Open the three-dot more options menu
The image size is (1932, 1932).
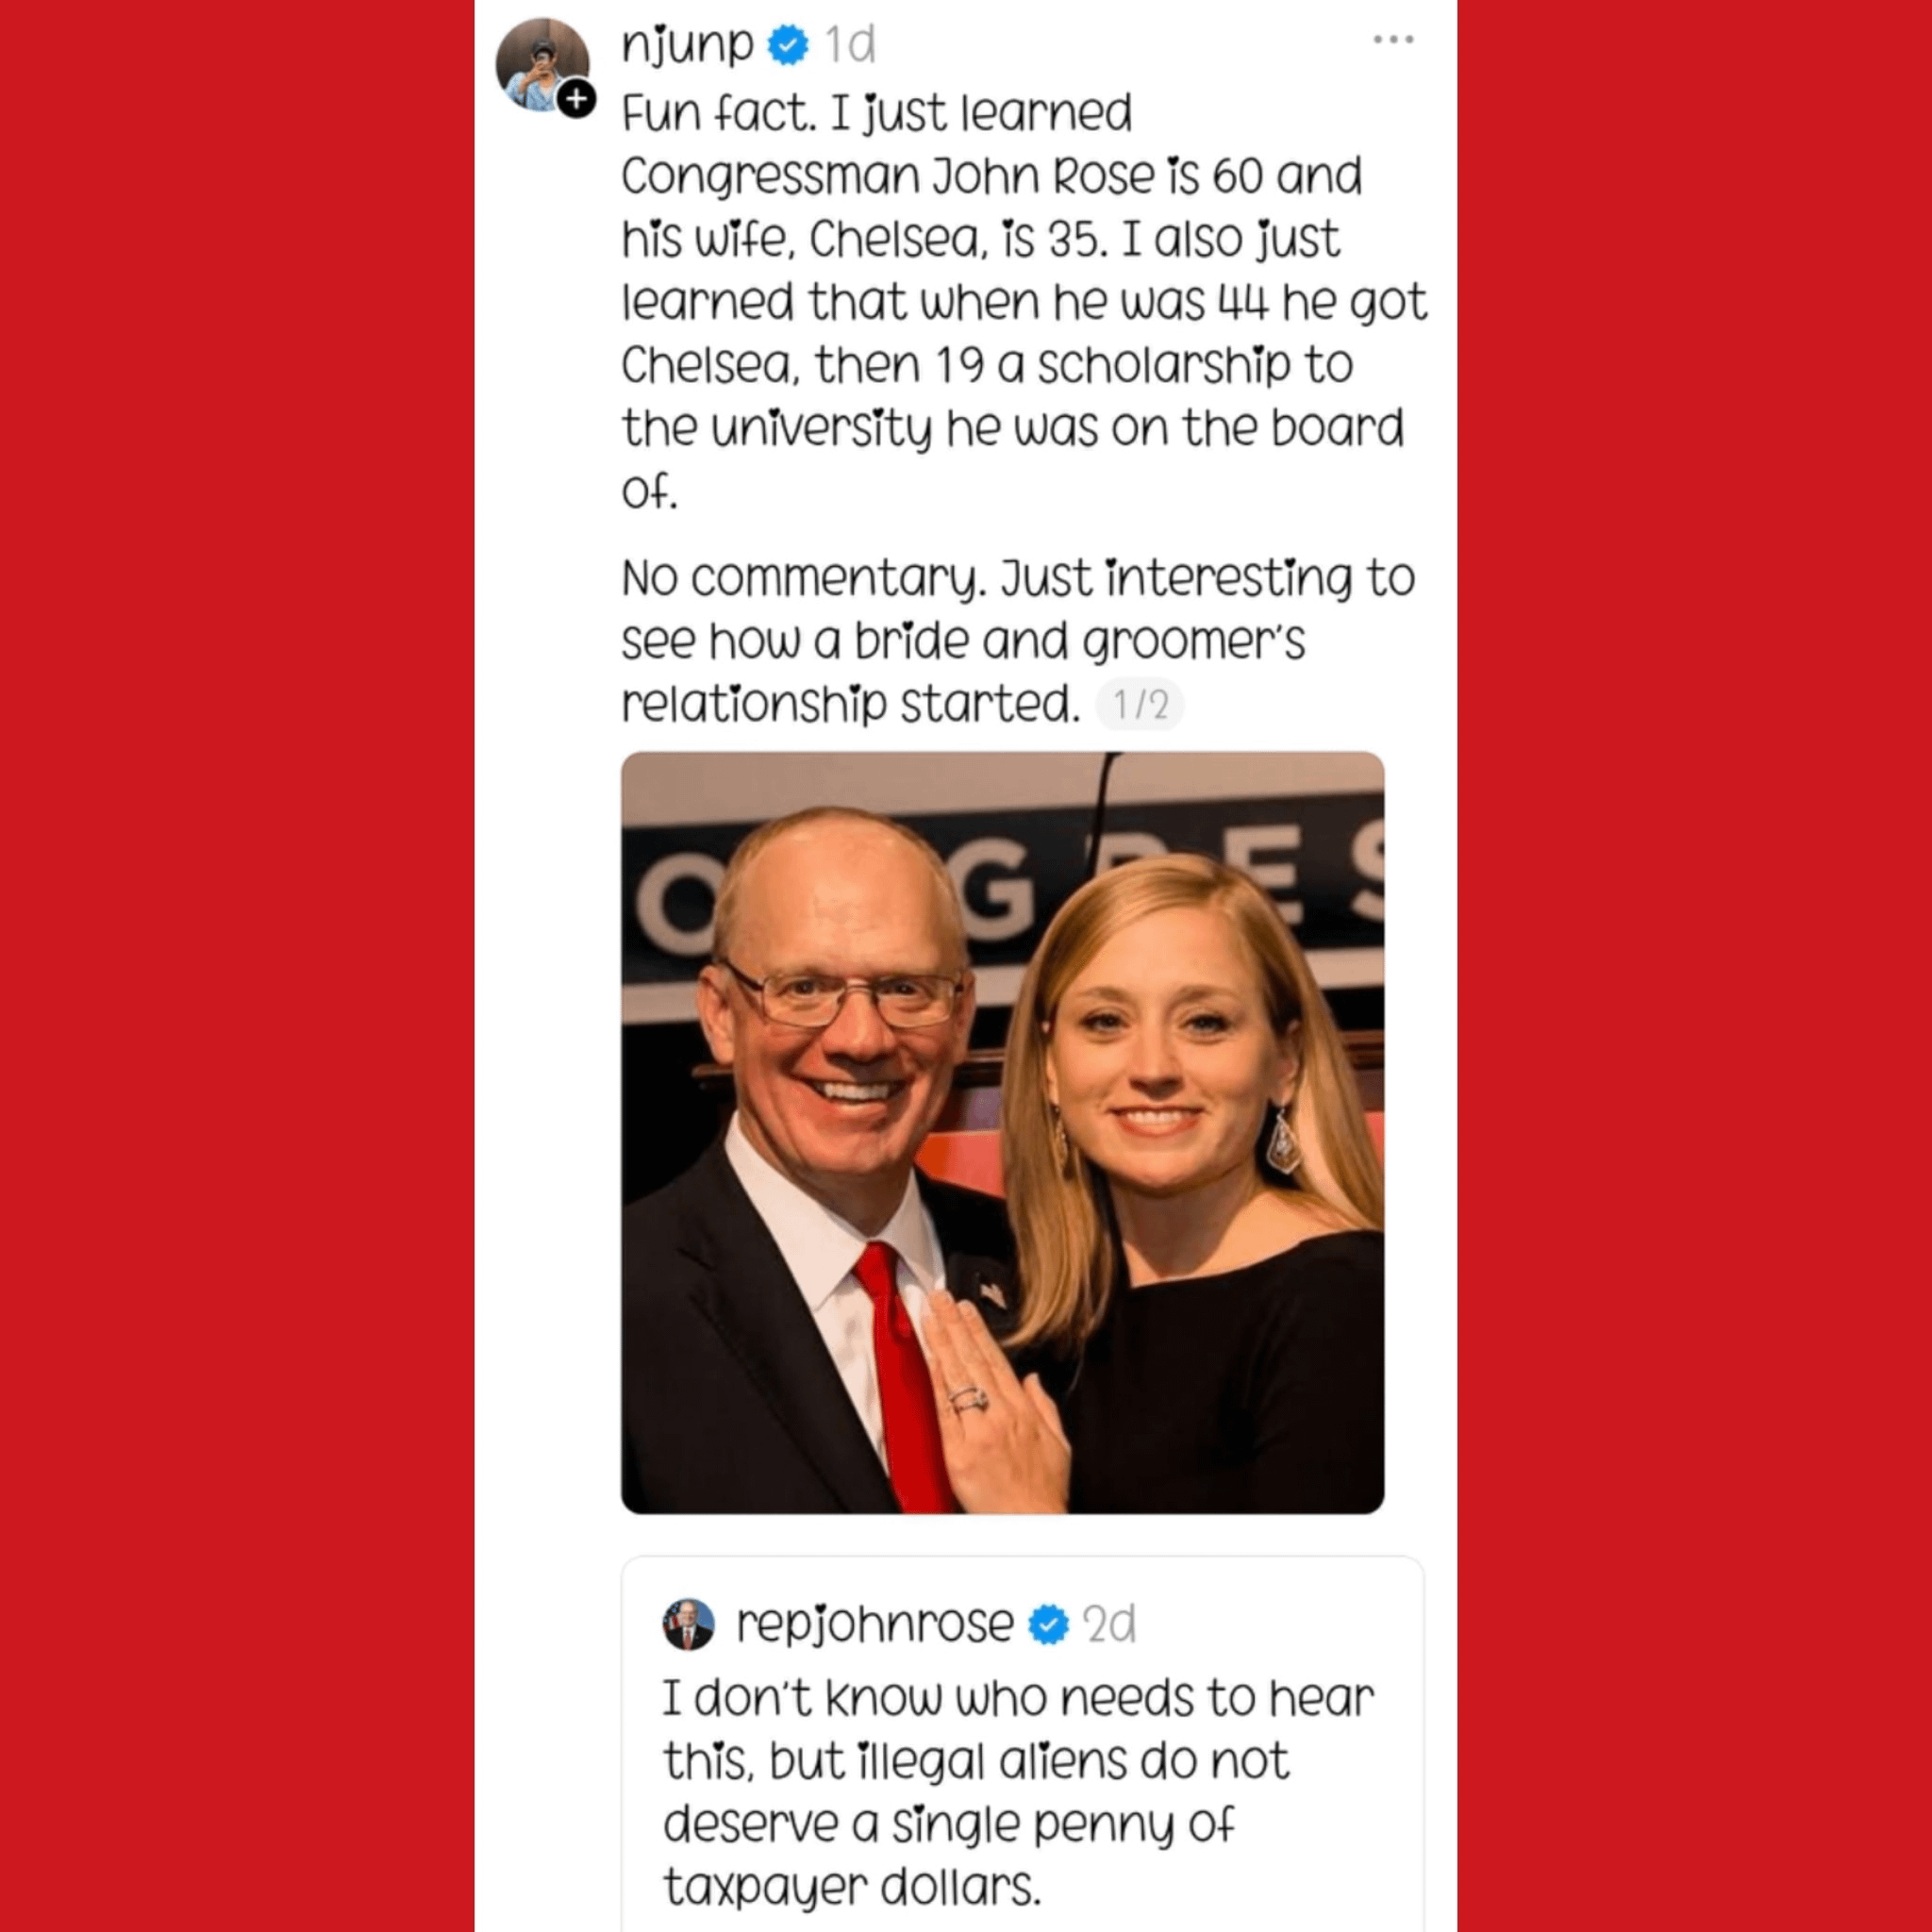click(x=1393, y=40)
